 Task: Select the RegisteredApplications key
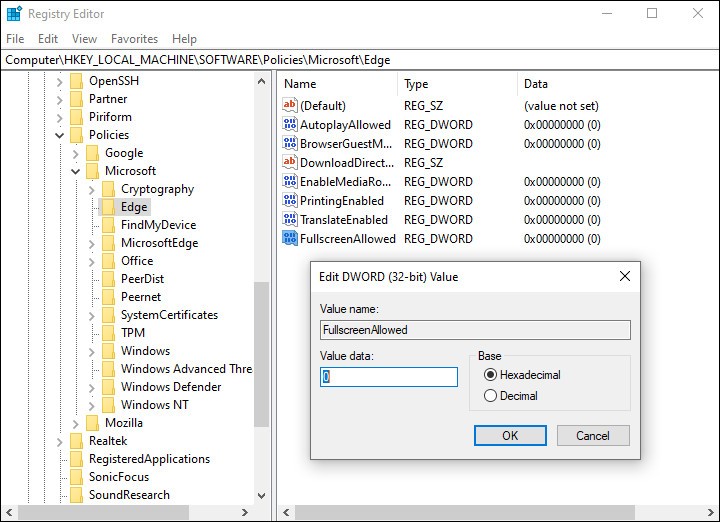coord(149,459)
